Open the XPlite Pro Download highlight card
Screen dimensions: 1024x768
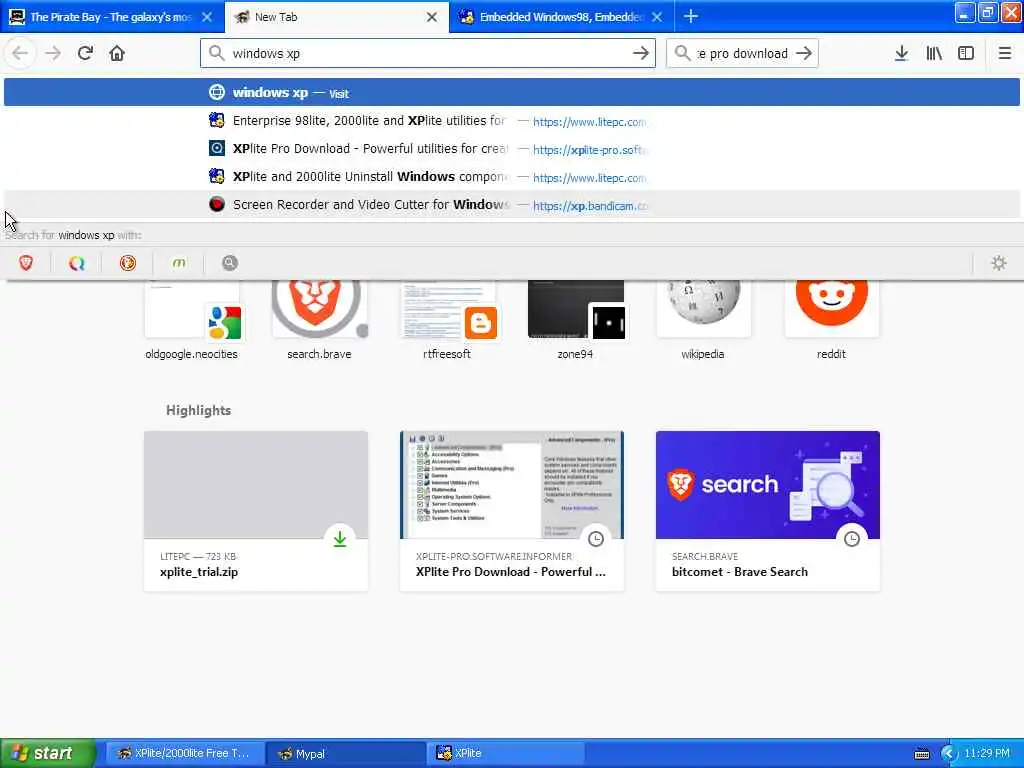coord(512,511)
